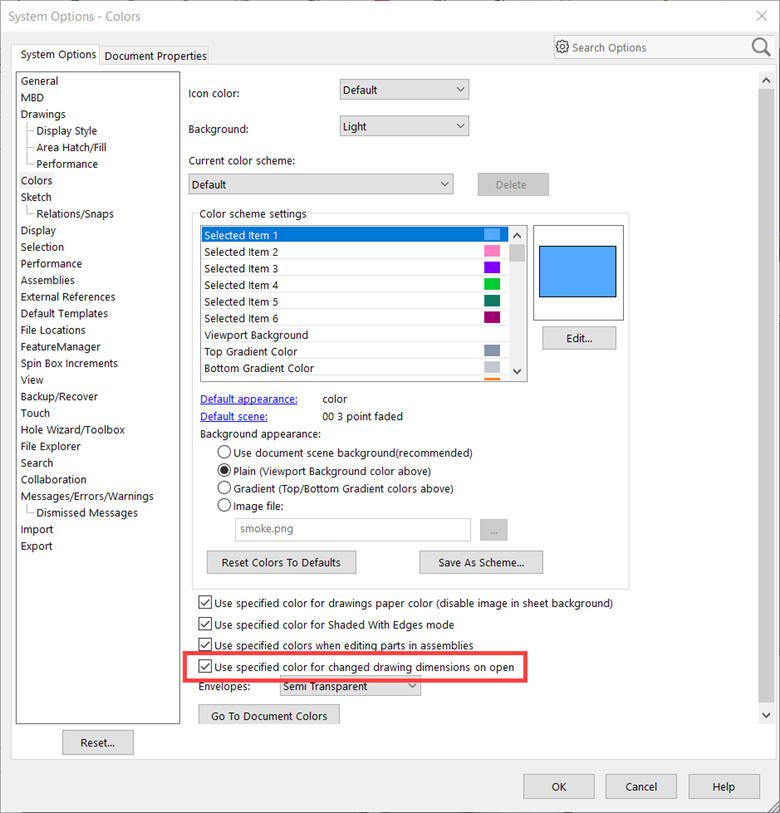Open Backup/Recover settings
Screen dimensions: 780x813
pos(59,396)
